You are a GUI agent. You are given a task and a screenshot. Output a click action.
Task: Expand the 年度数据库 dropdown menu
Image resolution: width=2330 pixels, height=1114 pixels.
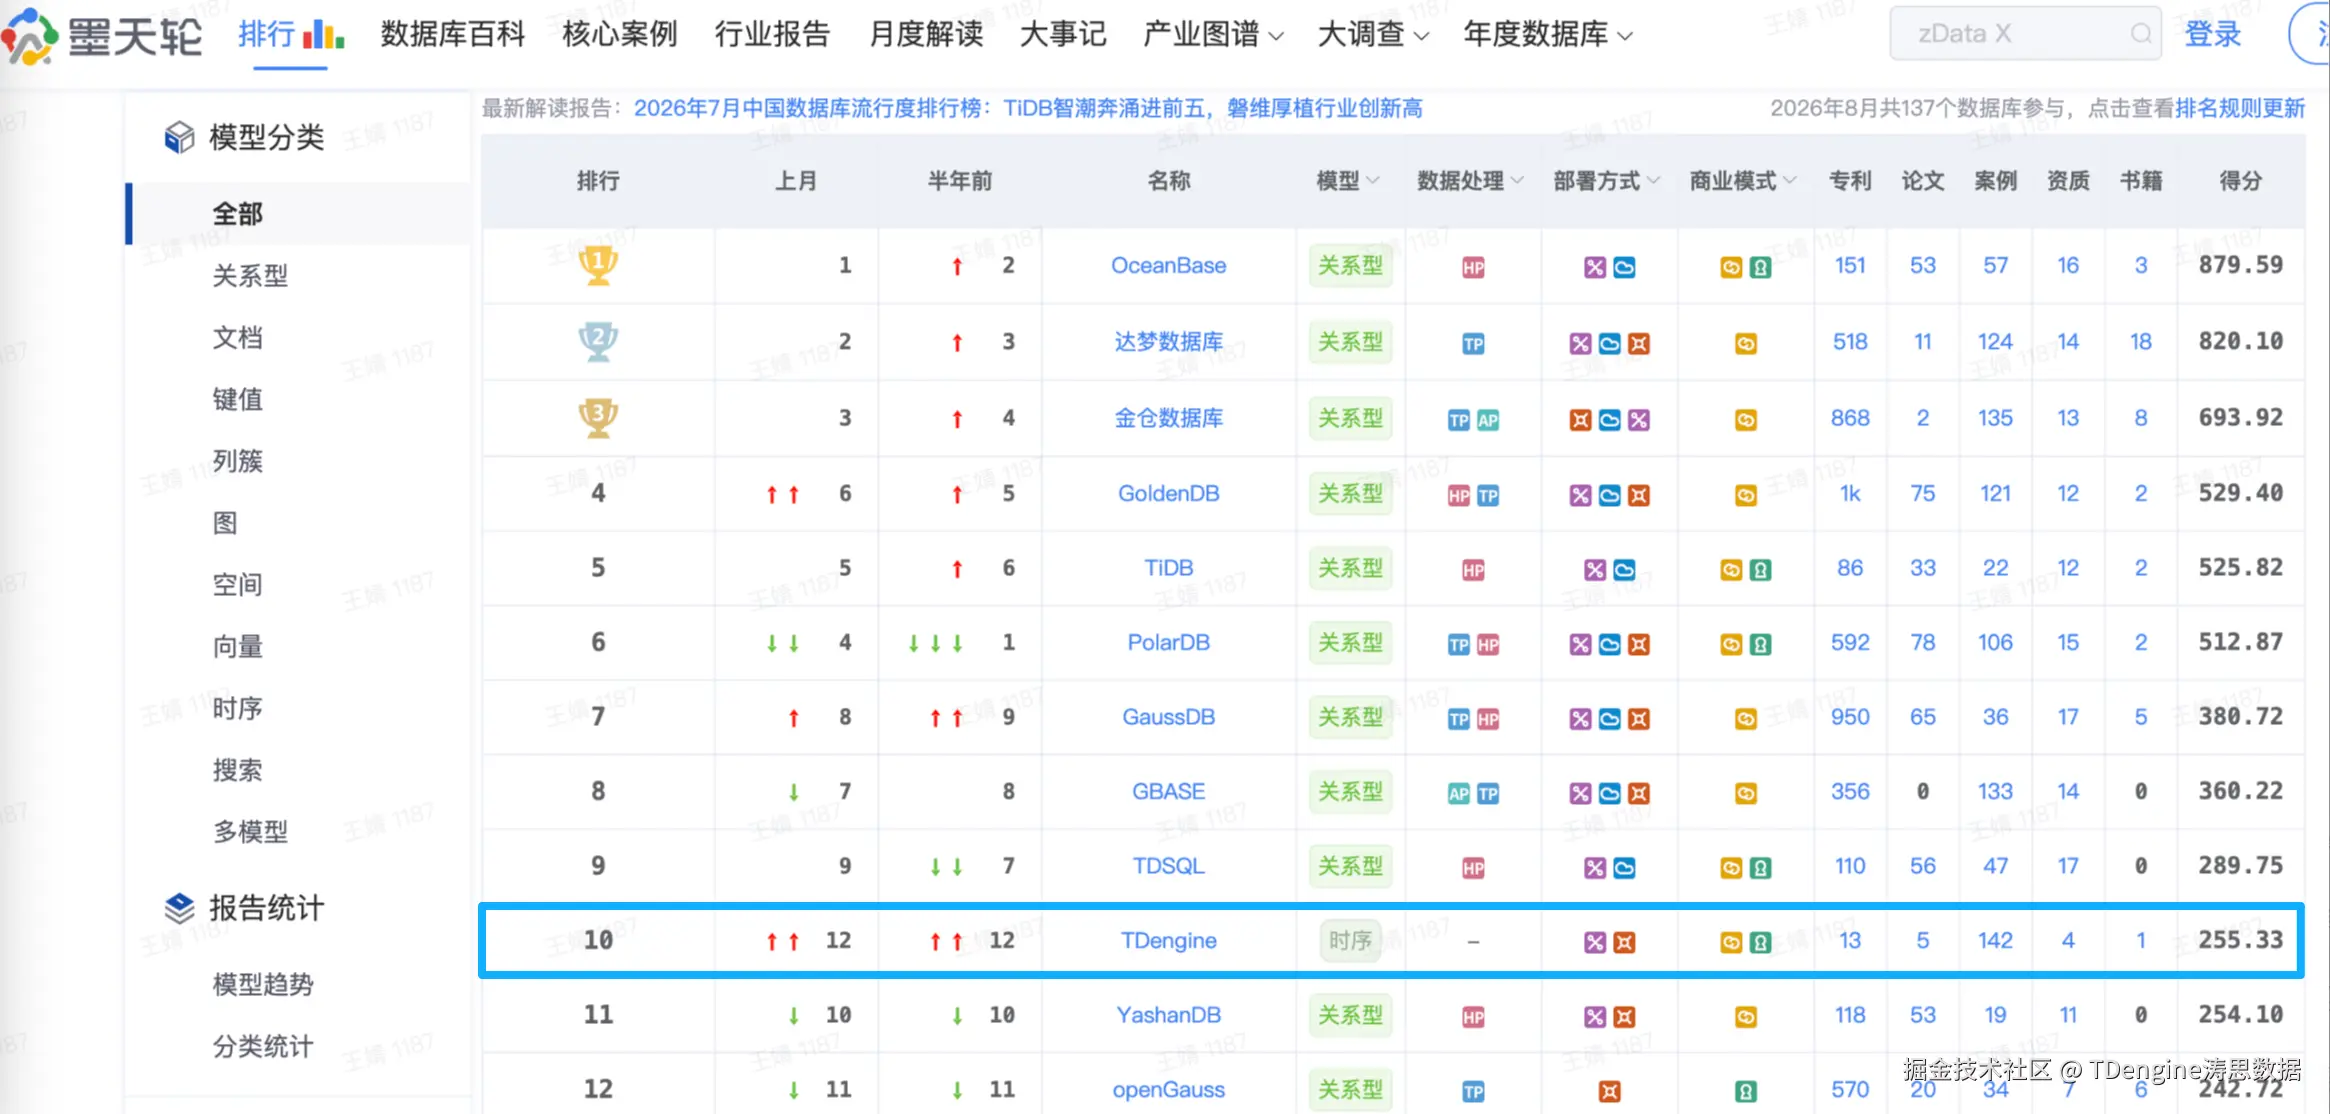1548,35
